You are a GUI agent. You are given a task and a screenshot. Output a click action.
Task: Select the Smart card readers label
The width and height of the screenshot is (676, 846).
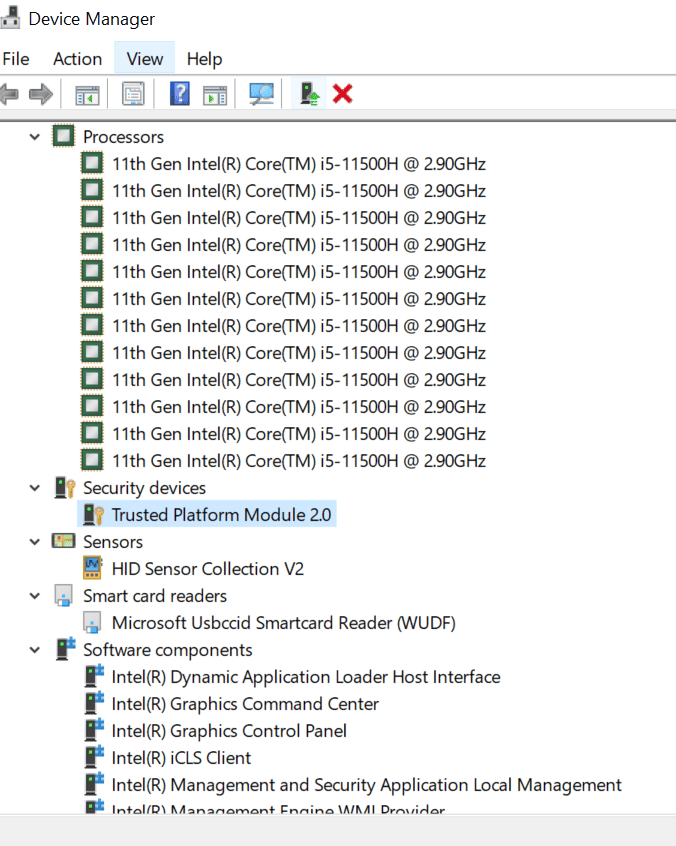(x=155, y=596)
